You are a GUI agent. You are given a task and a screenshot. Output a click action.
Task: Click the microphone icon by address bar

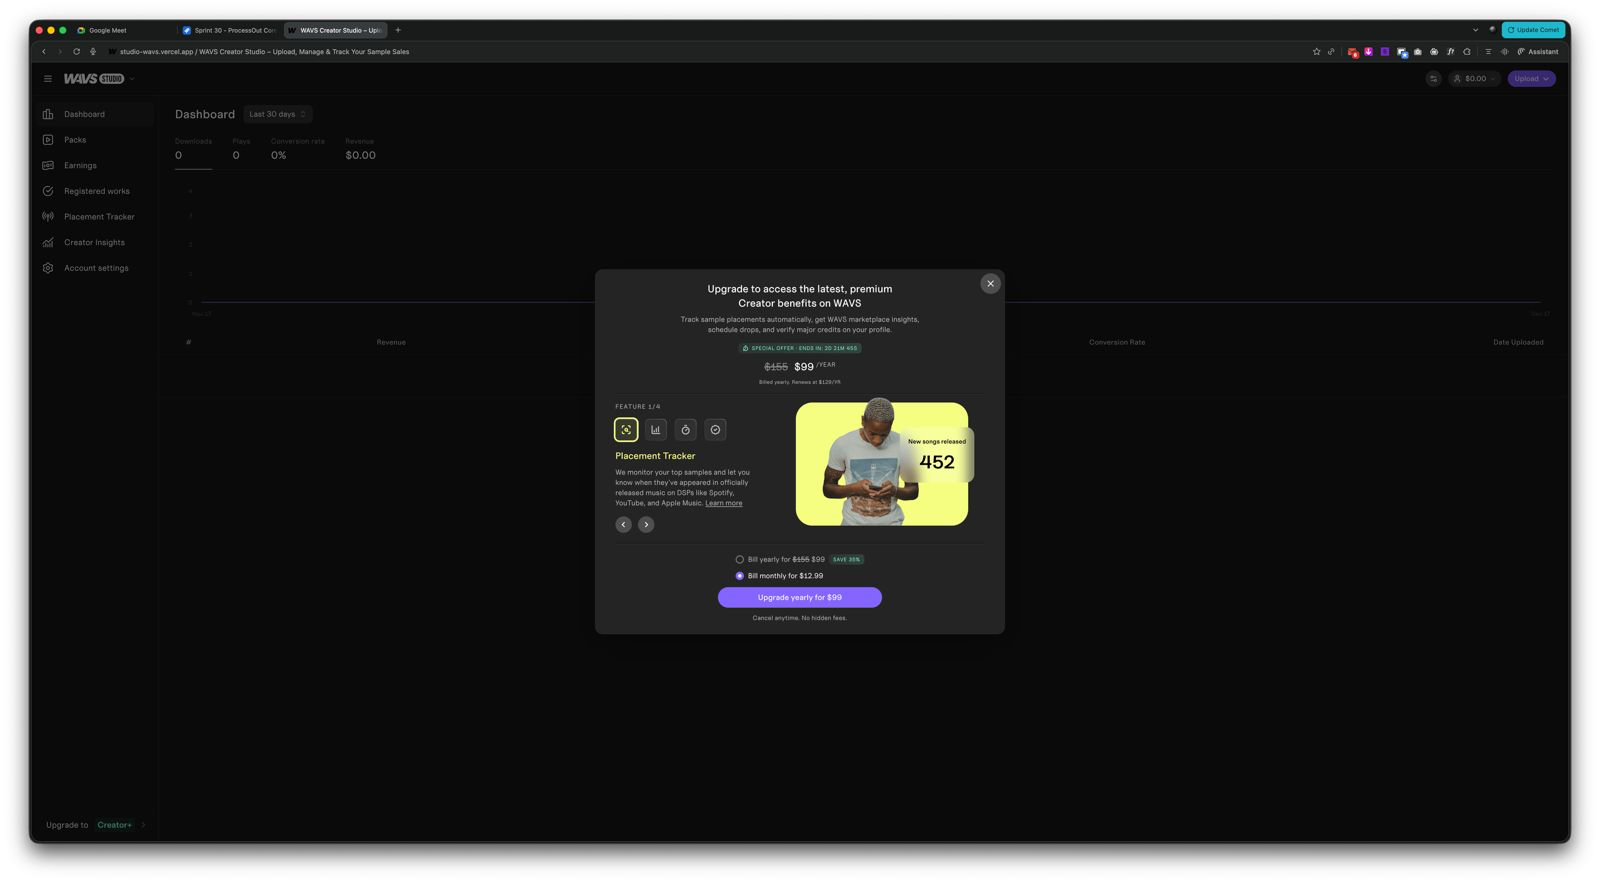pos(93,52)
